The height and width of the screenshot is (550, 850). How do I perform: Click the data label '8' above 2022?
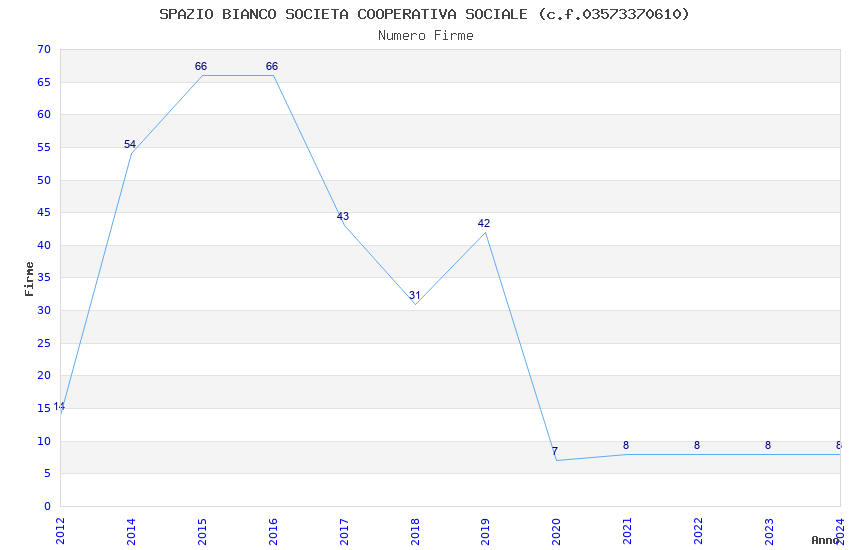(x=697, y=445)
